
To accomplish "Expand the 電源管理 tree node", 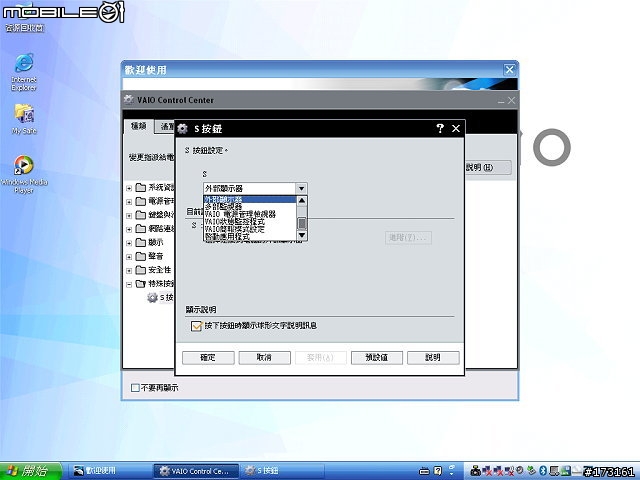I will pyautogui.click(x=129, y=202).
